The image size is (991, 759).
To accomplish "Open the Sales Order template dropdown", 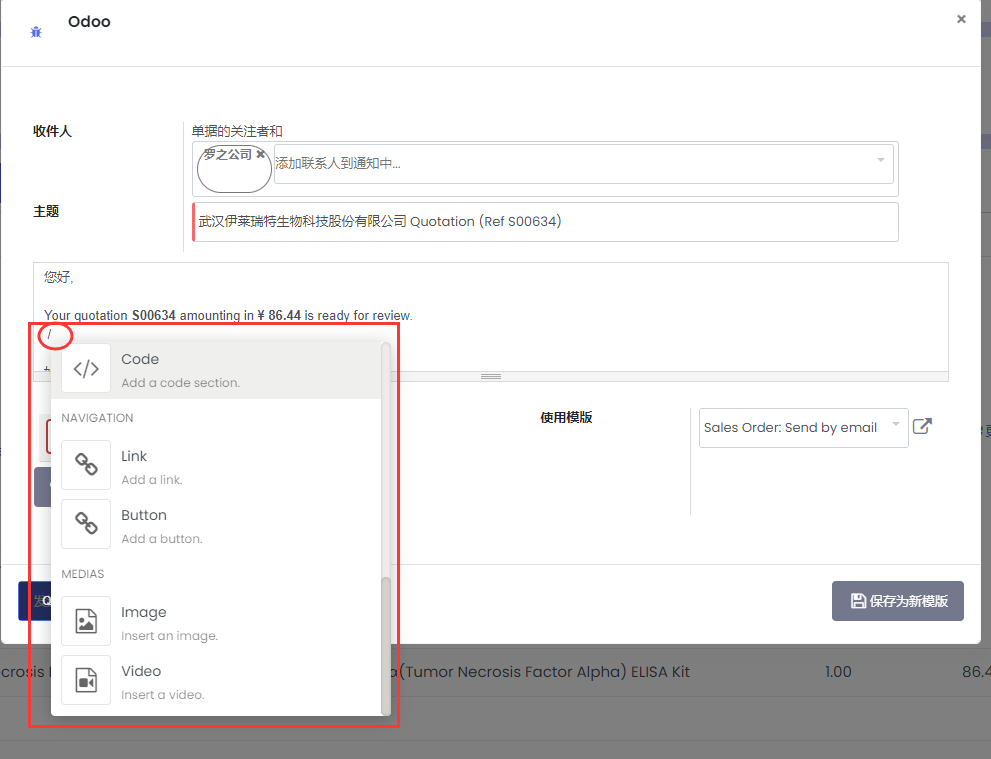I will 803,427.
